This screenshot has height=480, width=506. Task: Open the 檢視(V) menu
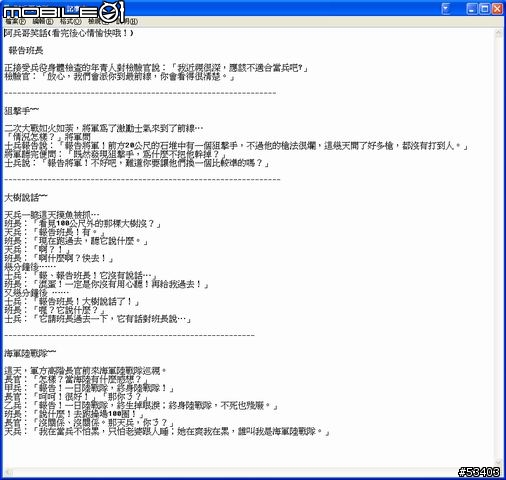98,22
